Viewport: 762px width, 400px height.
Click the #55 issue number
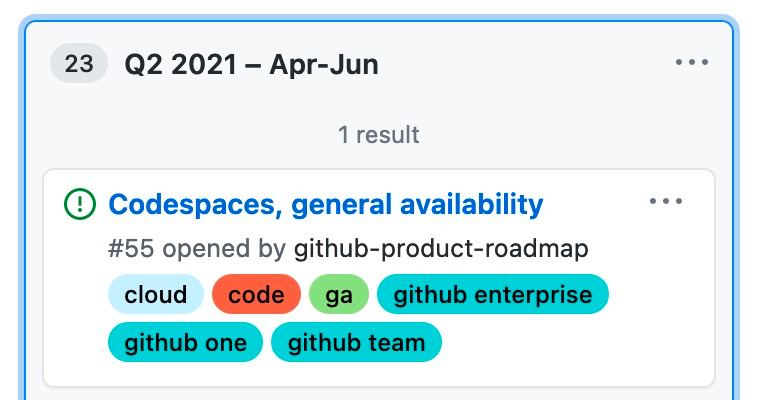click(131, 249)
